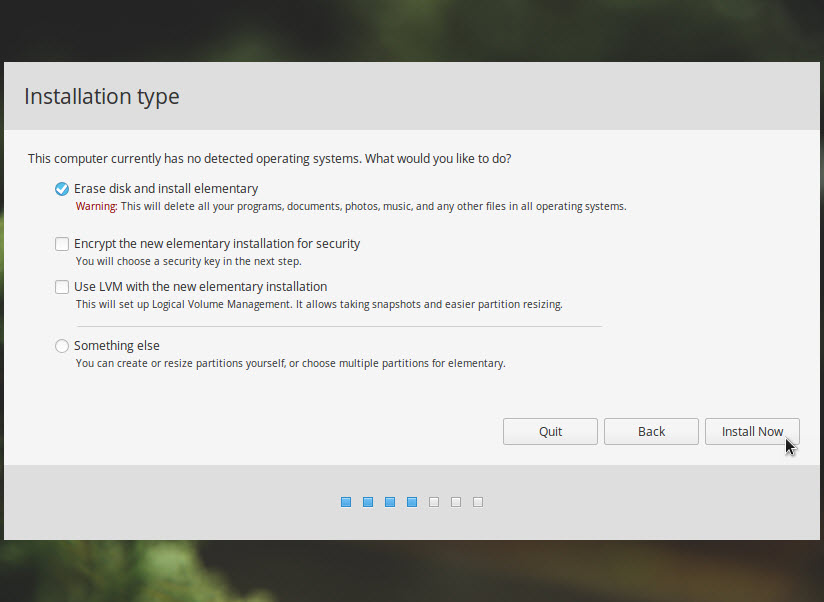
Task: Click the 'Installation type' heading
Action: click(102, 97)
